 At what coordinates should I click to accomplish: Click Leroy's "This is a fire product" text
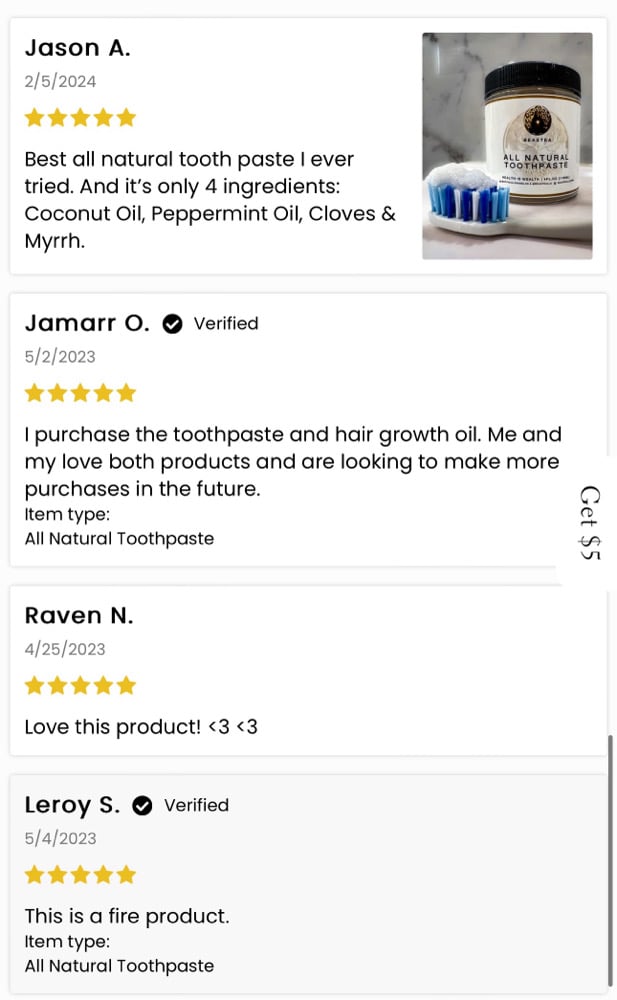[x=127, y=916]
